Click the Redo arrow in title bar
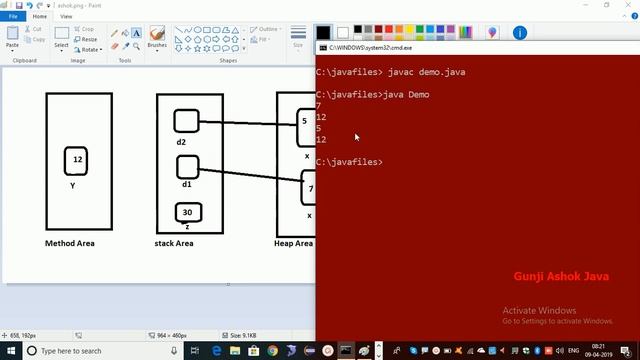The height and width of the screenshot is (360, 640). (40, 6)
